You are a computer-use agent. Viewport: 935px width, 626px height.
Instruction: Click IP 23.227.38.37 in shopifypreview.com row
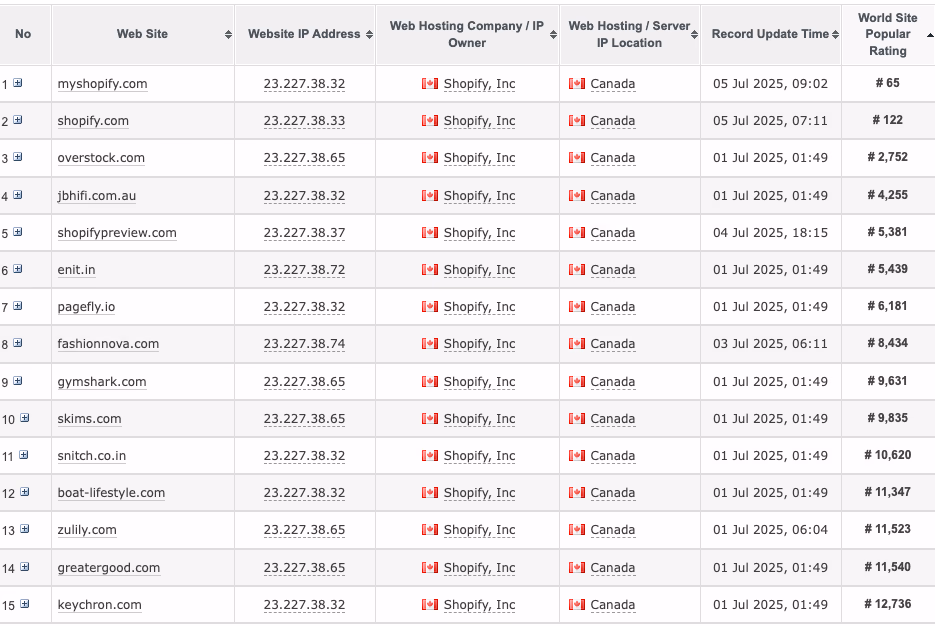click(304, 233)
